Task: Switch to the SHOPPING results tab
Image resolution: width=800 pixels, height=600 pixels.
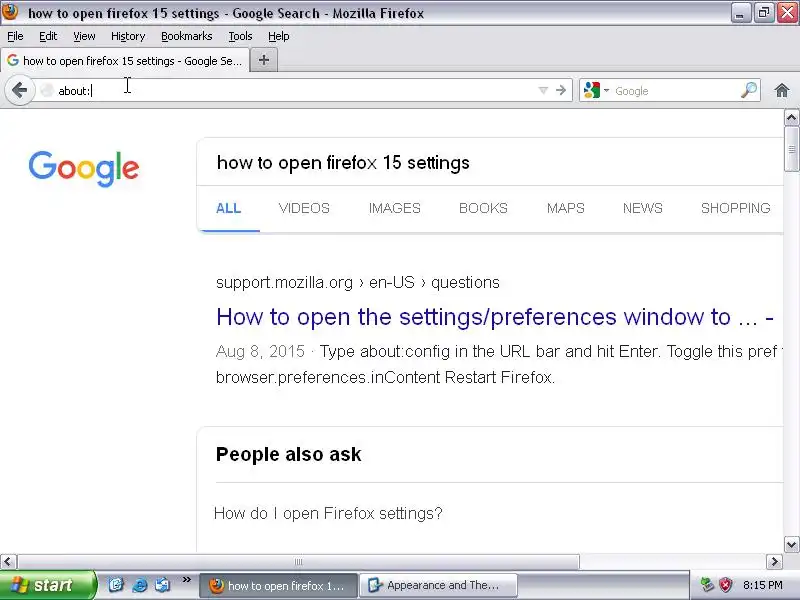Action: click(736, 208)
